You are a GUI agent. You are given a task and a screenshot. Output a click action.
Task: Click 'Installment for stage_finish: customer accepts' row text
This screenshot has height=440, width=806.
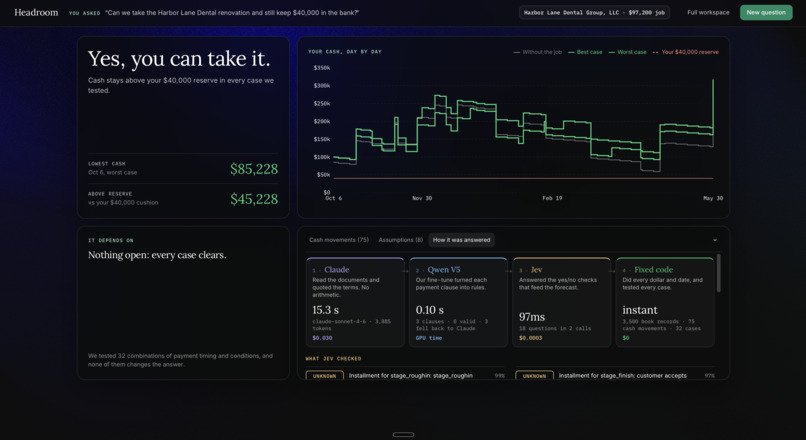click(622, 376)
